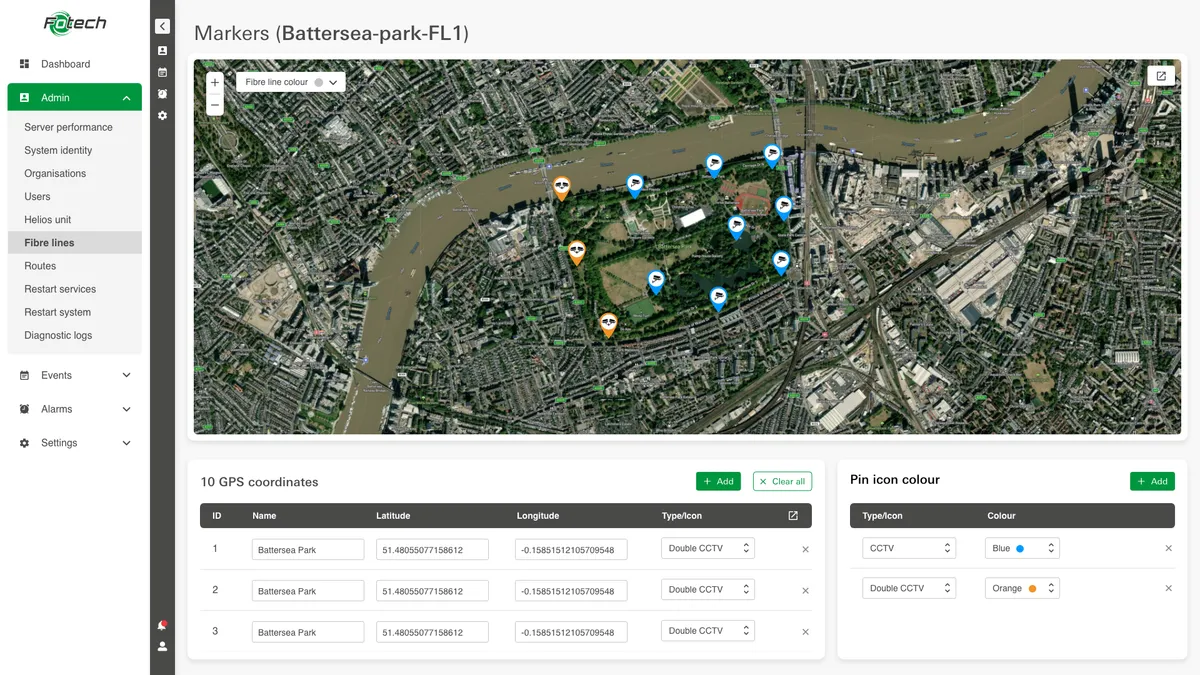Click the red notification bell icon
This screenshot has width=1200, height=675.
coord(162,624)
